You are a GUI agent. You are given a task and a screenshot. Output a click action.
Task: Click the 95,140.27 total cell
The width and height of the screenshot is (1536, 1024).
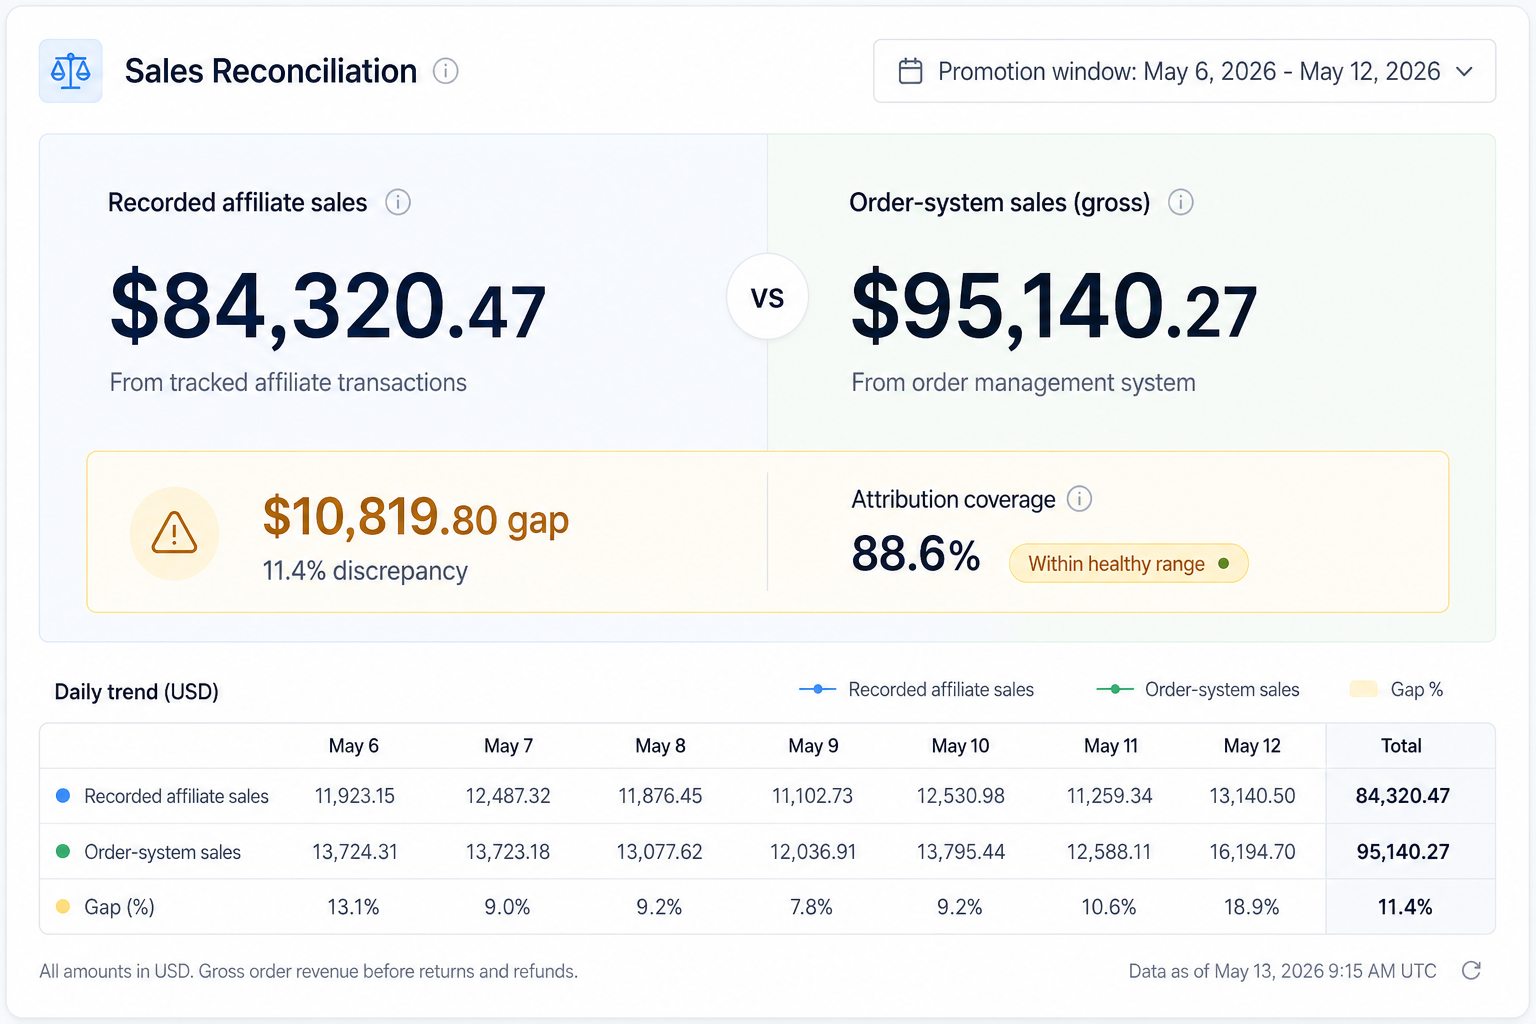[1403, 852]
